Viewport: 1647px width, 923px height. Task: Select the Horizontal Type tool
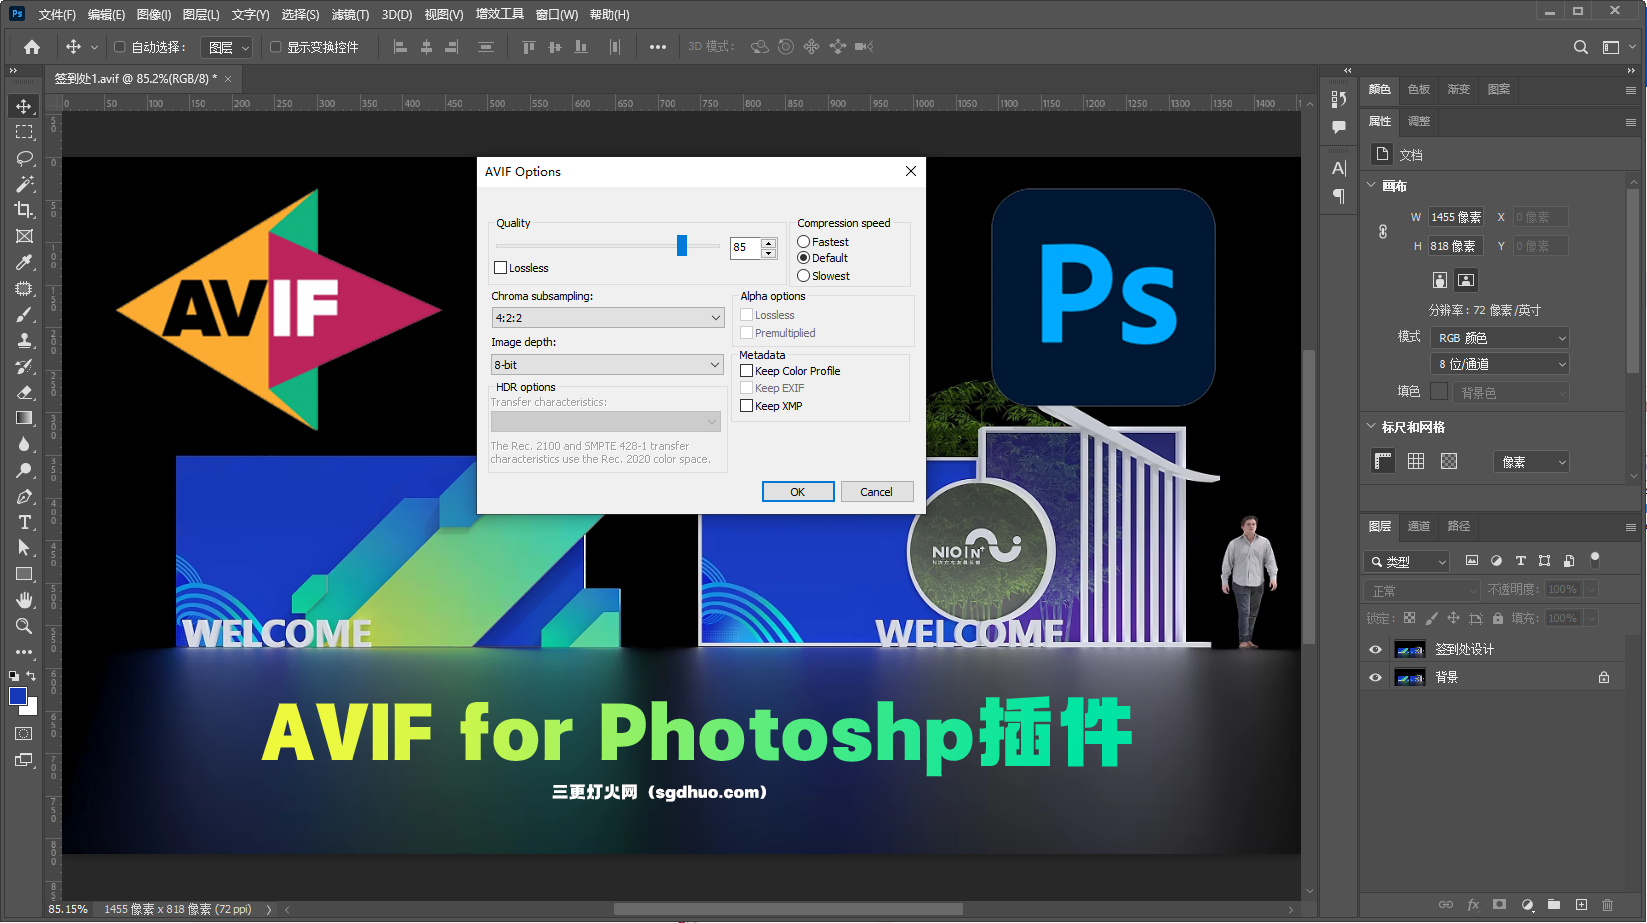(24, 522)
